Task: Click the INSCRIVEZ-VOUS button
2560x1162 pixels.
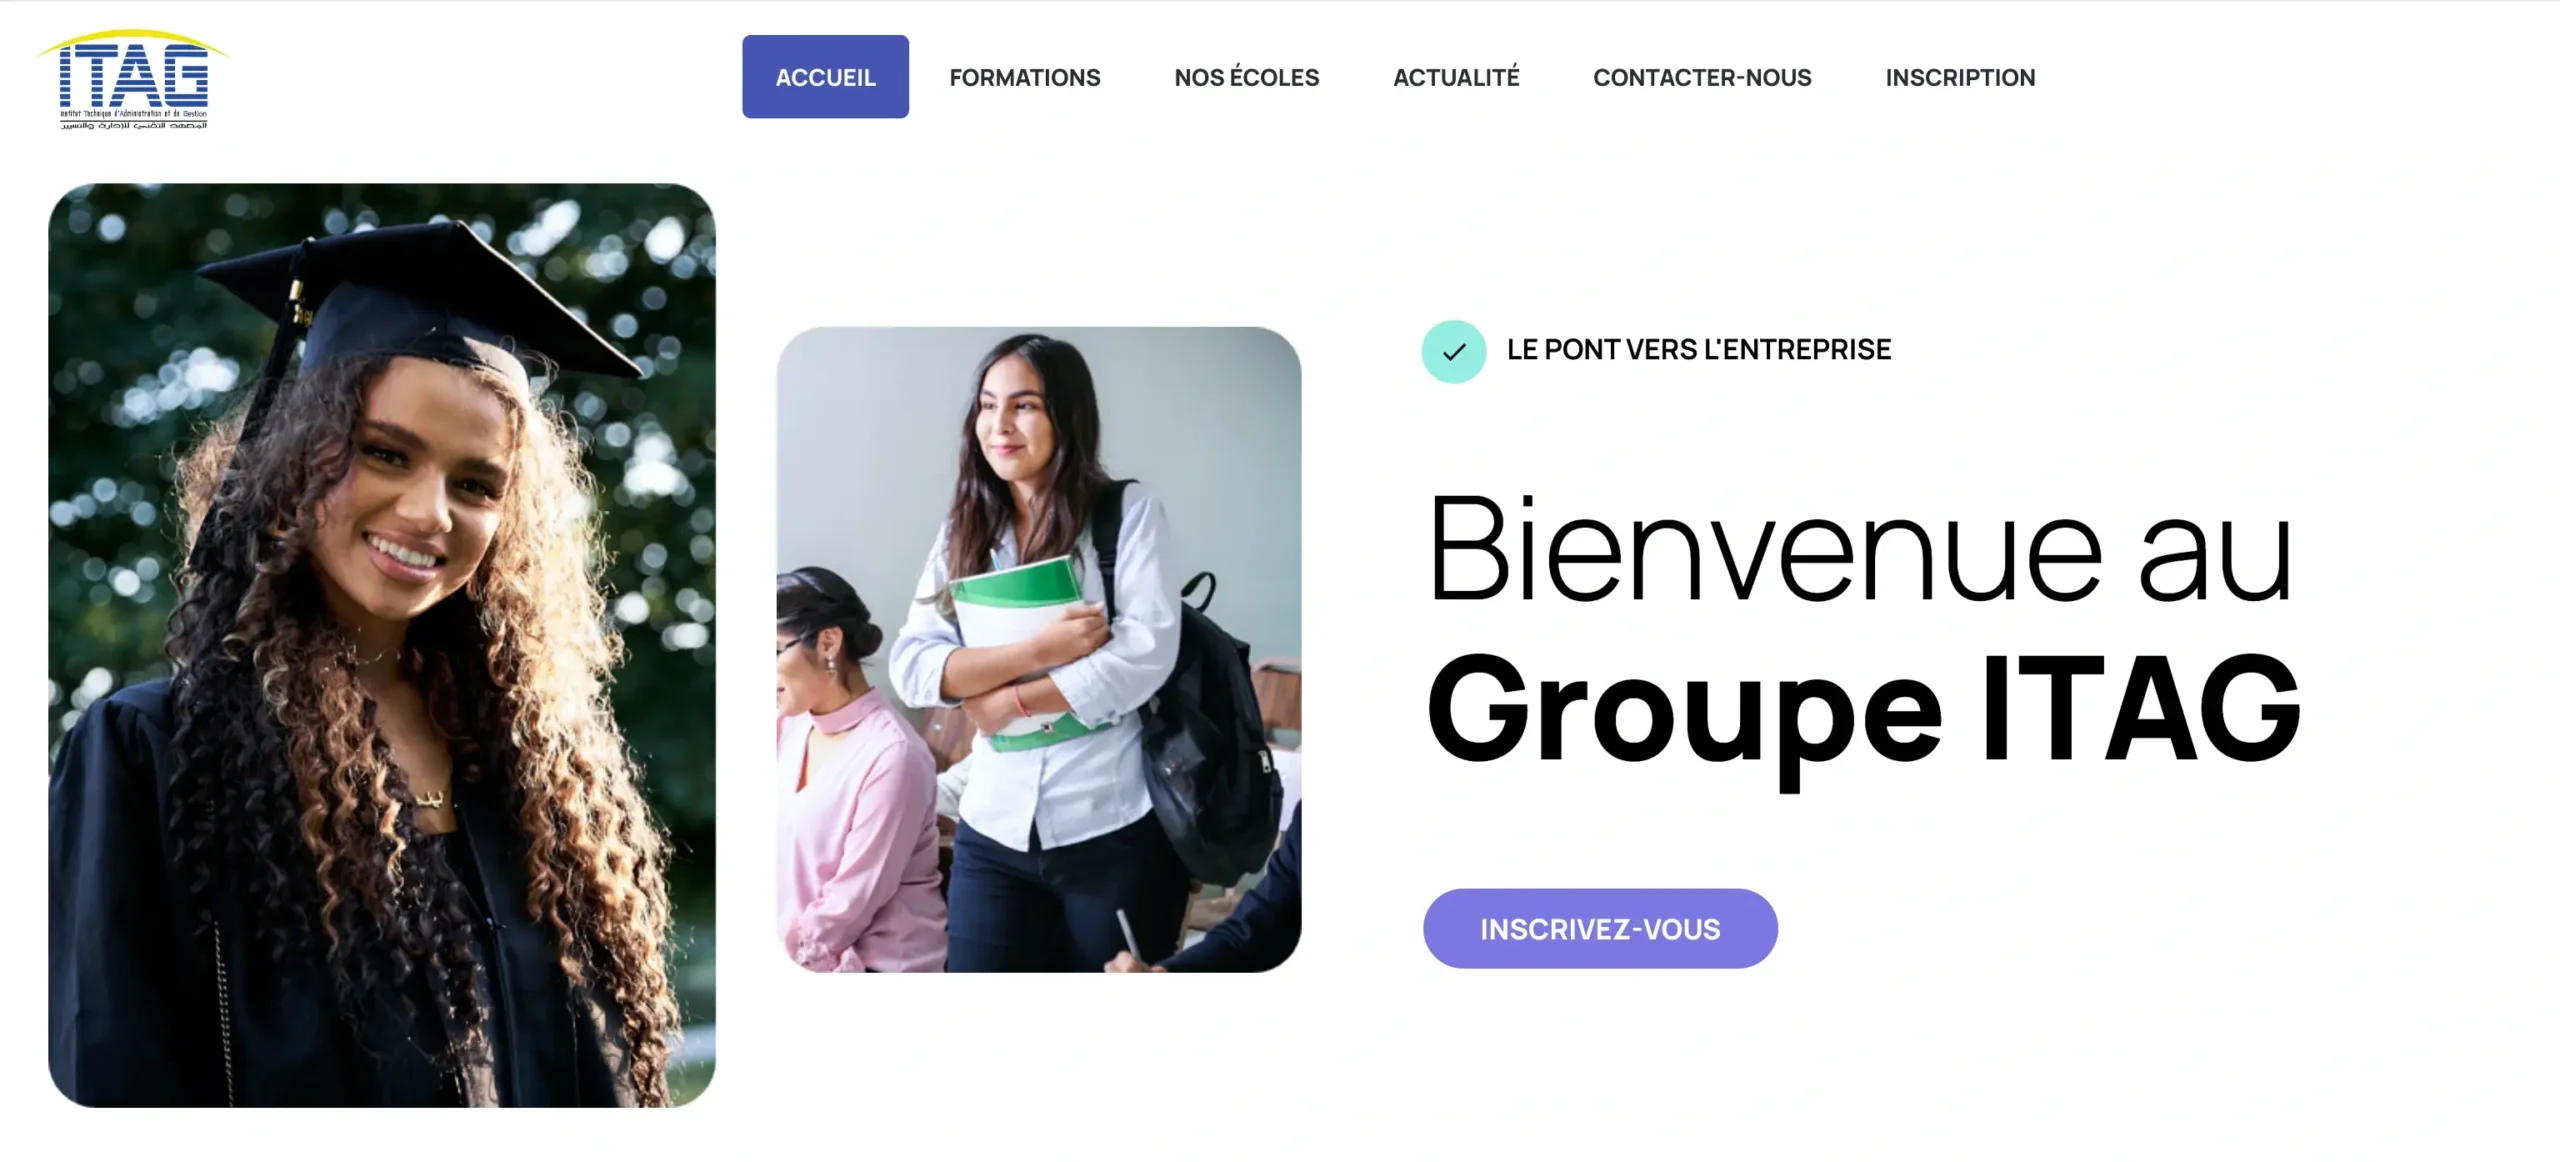Action: pyautogui.click(x=1600, y=928)
